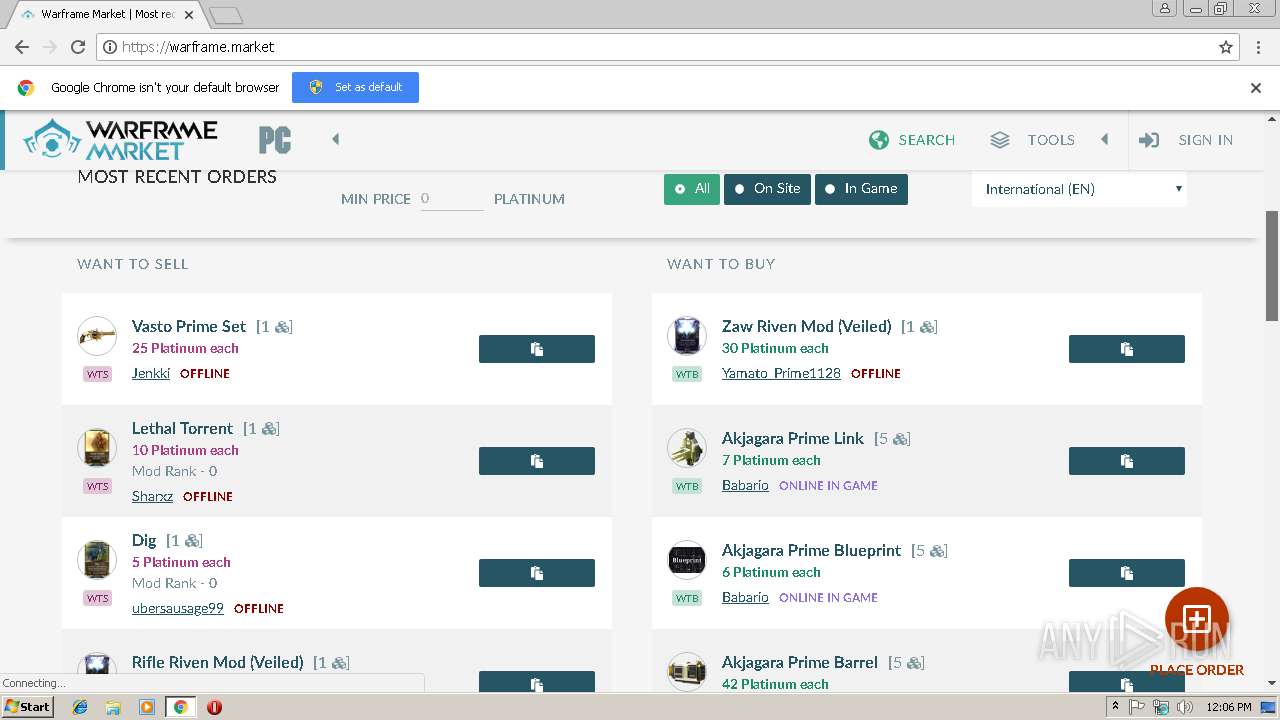Select the In Game status filter
1280x720 pixels.
[x=861, y=189]
